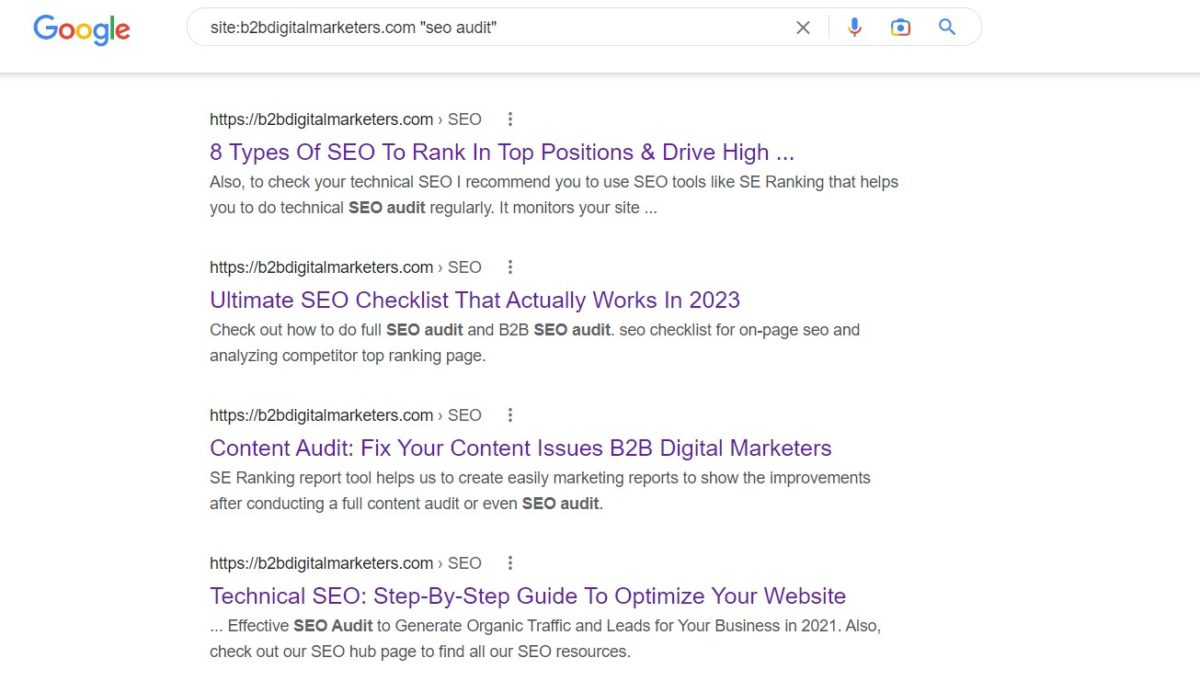Click the SEO breadcrumb under Technical SEO result
This screenshot has width=1200, height=692.
[x=464, y=563]
